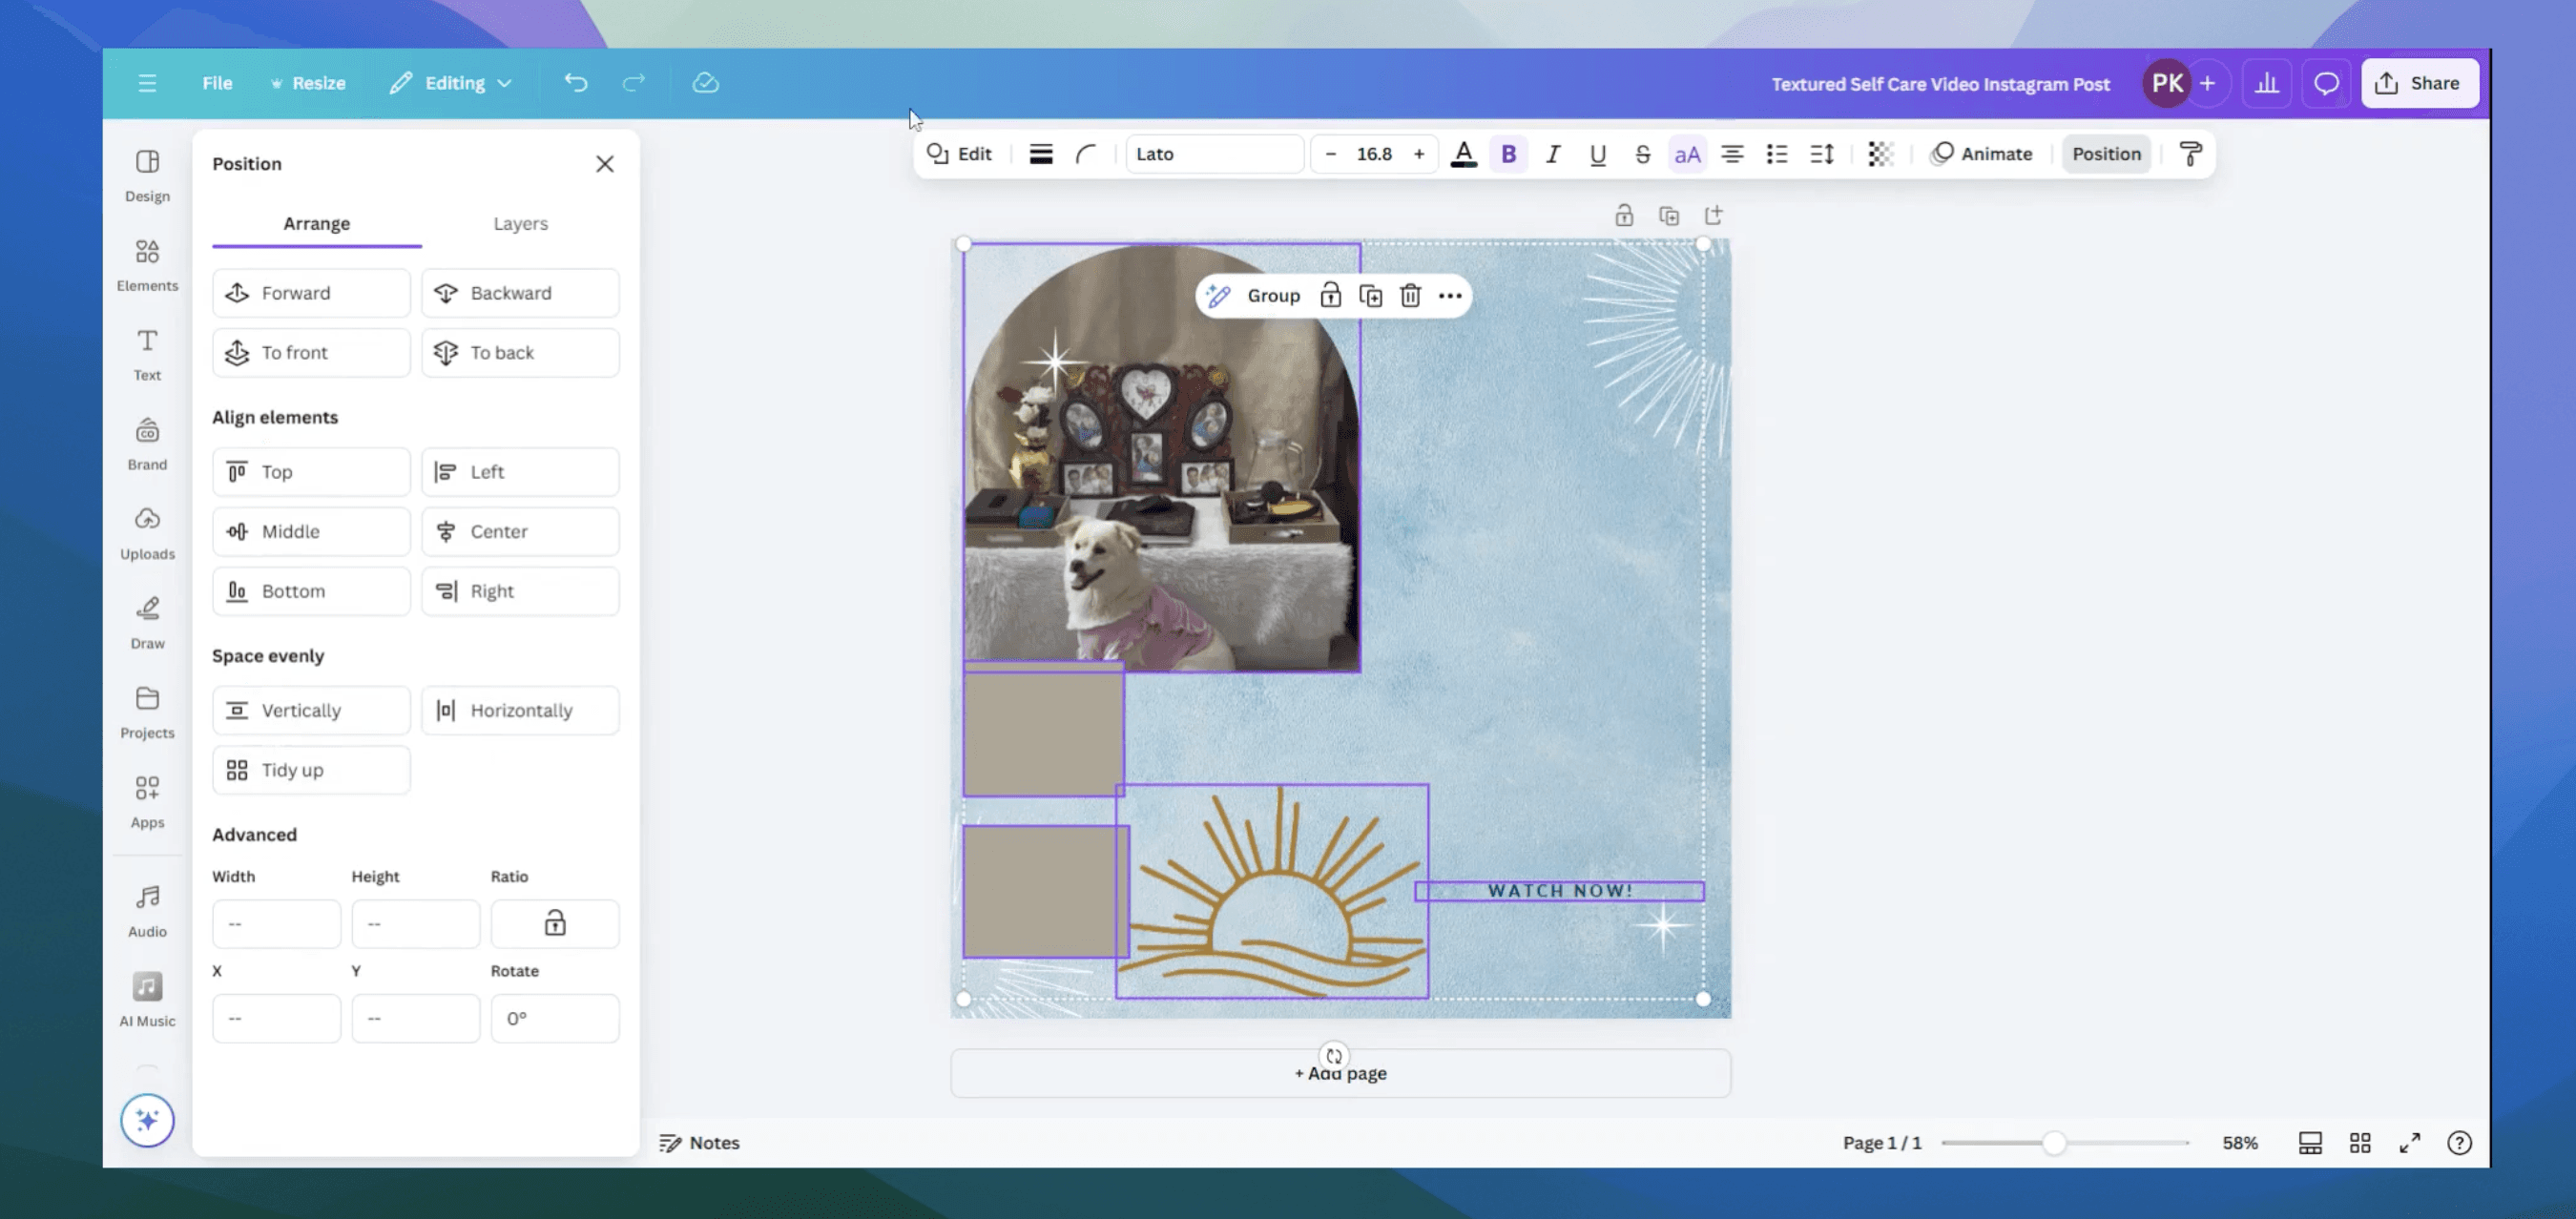This screenshot has height=1219, width=2576.
Task: Open the Editing mode dropdown
Action: coord(450,83)
